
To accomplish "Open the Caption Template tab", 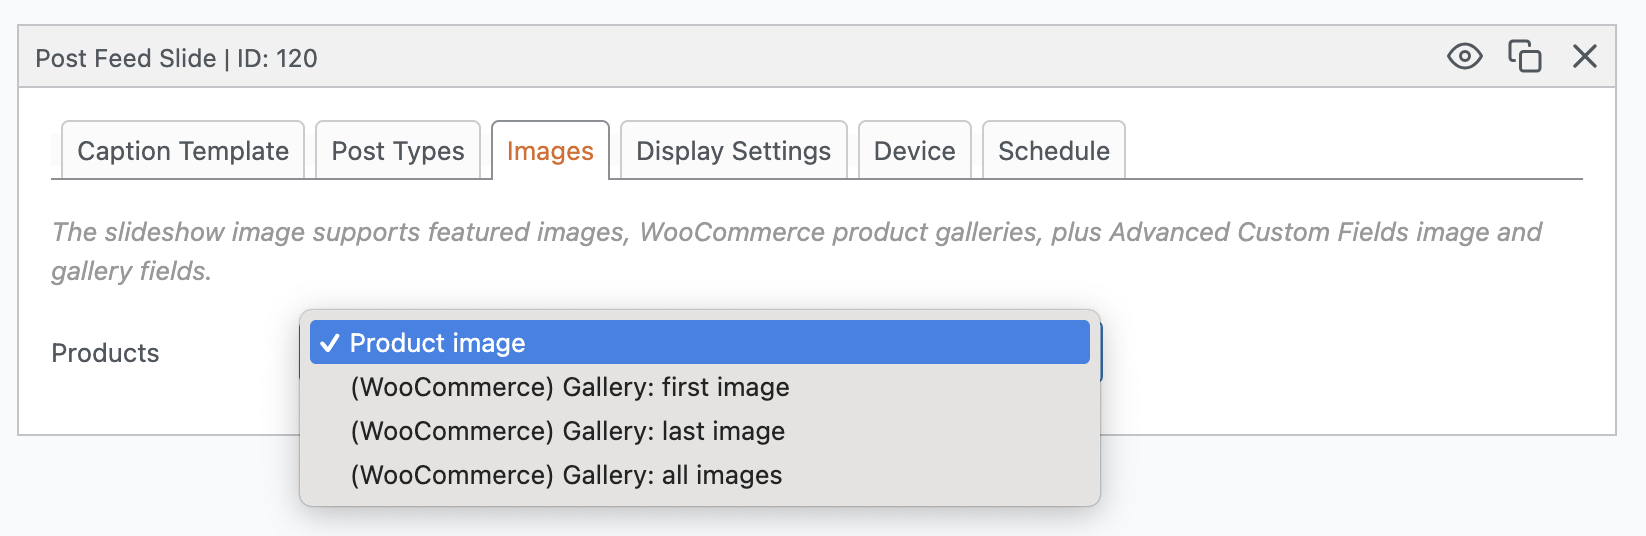I will [183, 151].
